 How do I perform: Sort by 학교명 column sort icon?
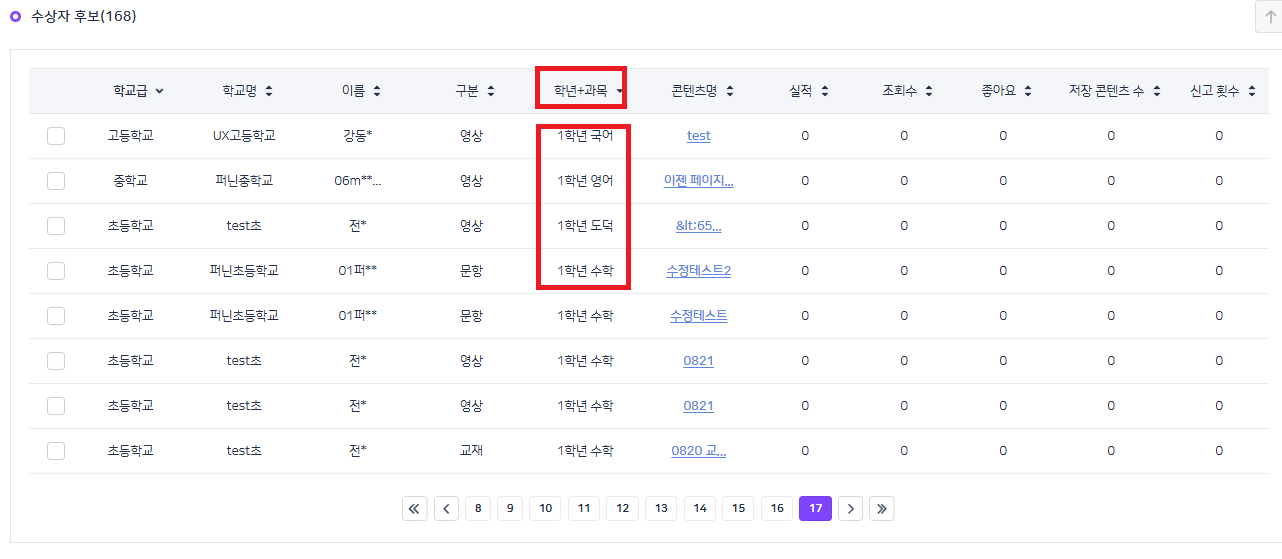269,91
